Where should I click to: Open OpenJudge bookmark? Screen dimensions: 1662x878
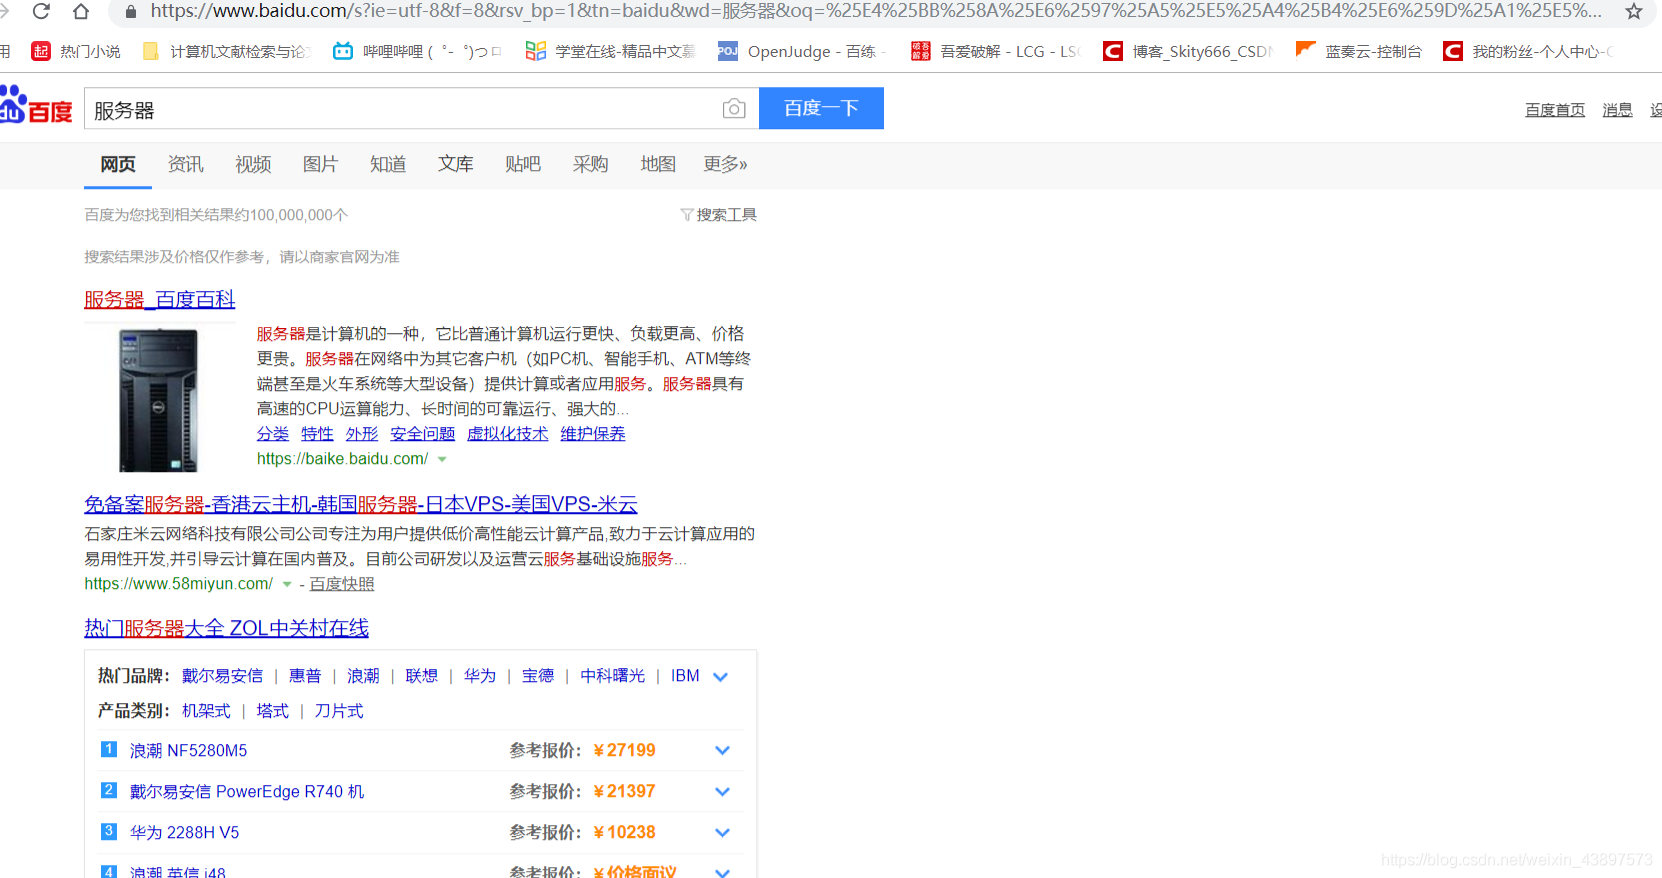pos(803,51)
